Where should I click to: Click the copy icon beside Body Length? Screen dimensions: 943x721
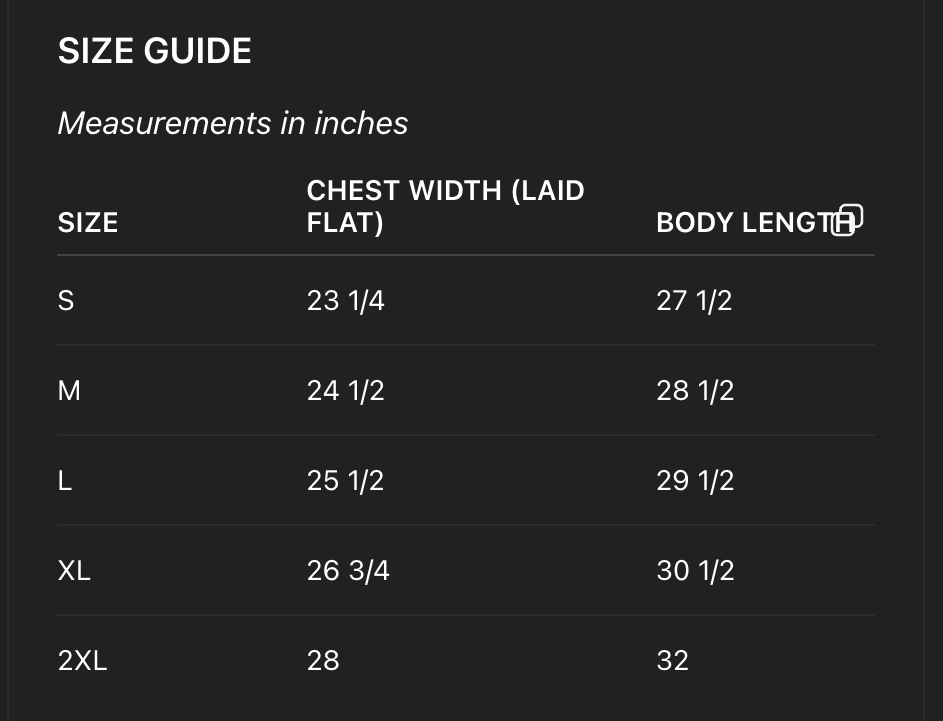(x=847, y=219)
